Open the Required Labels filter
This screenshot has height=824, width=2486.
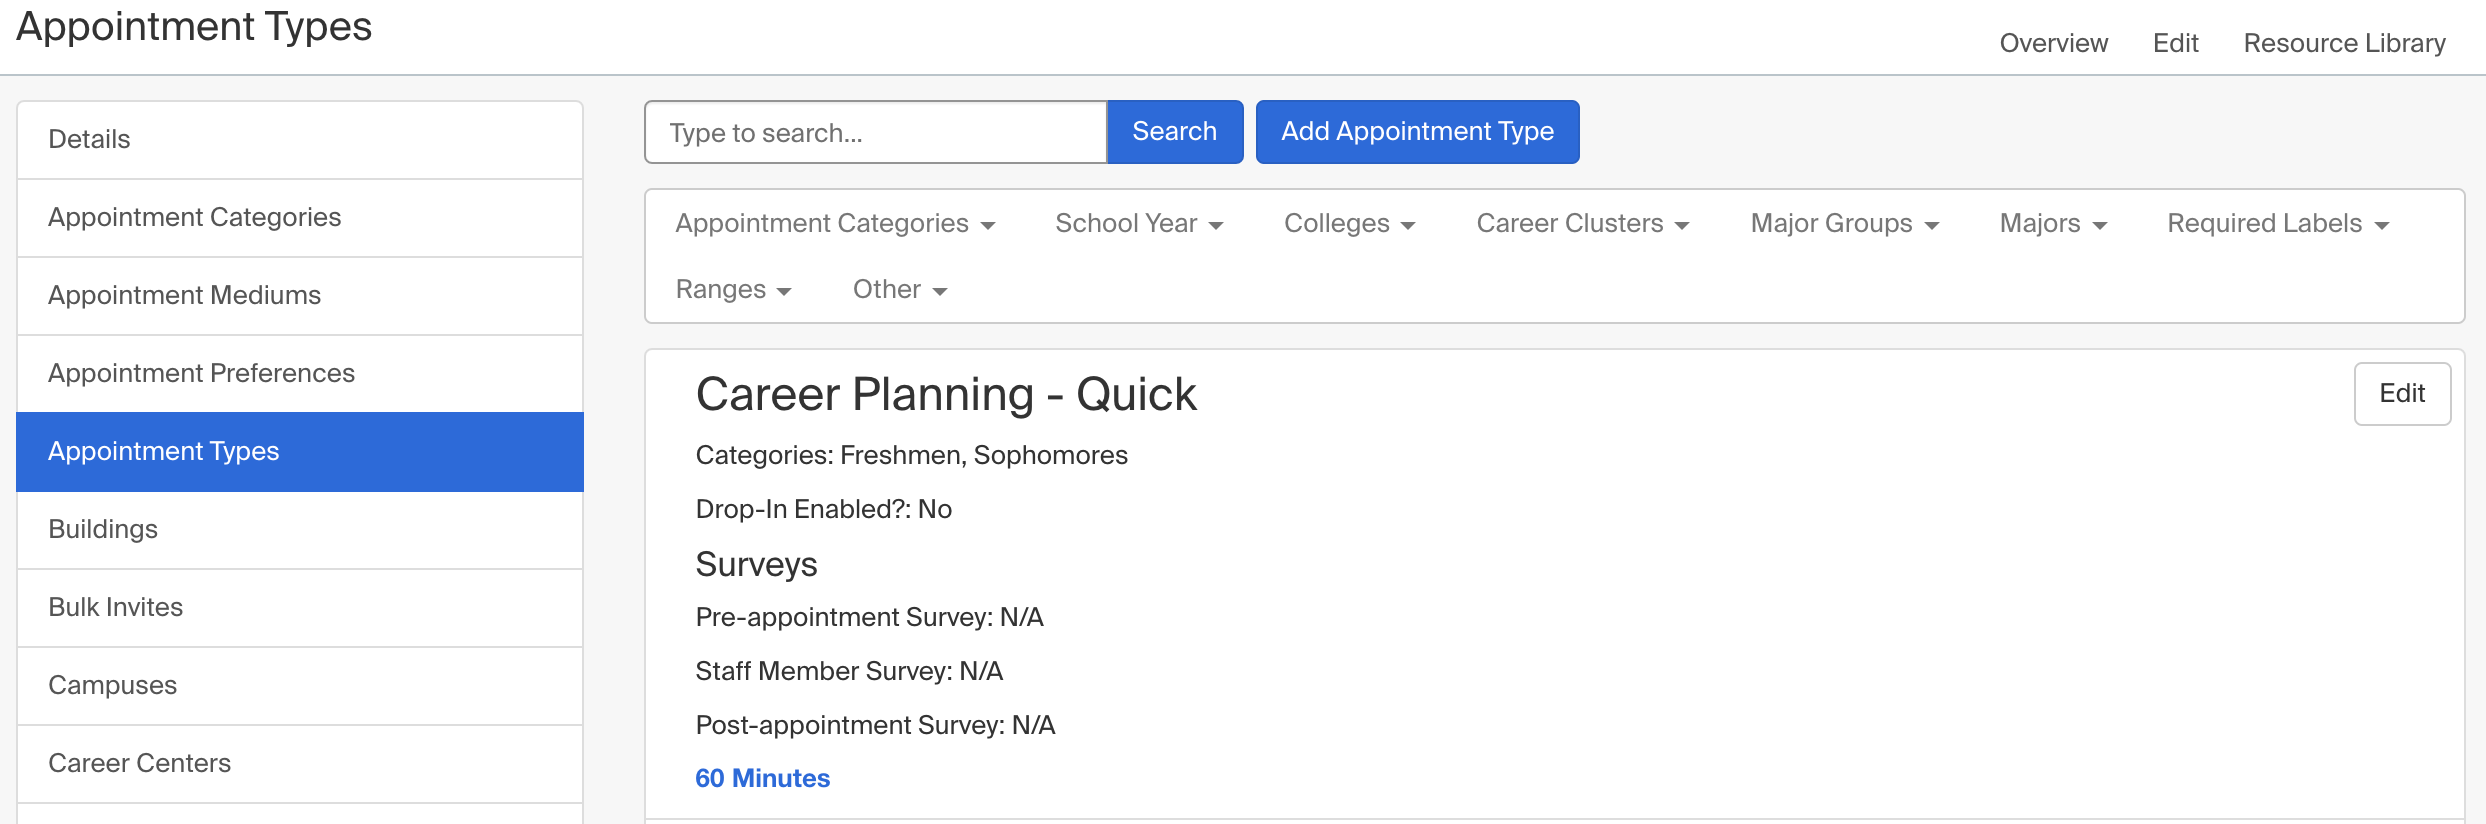click(x=2276, y=223)
